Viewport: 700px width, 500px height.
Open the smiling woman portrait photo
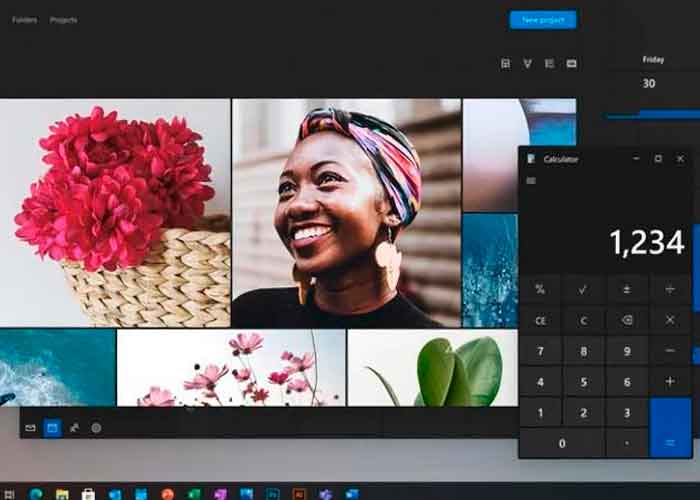click(346, 212)
